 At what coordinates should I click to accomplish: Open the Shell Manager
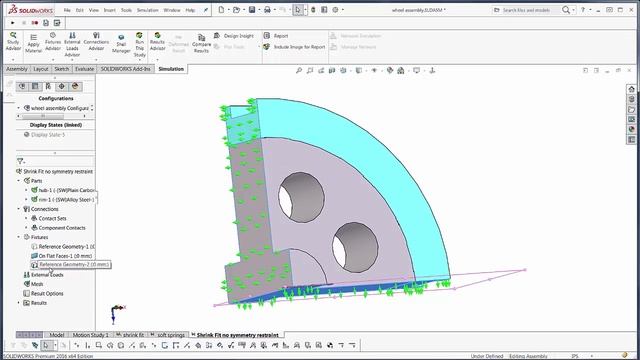pos(121,44)
